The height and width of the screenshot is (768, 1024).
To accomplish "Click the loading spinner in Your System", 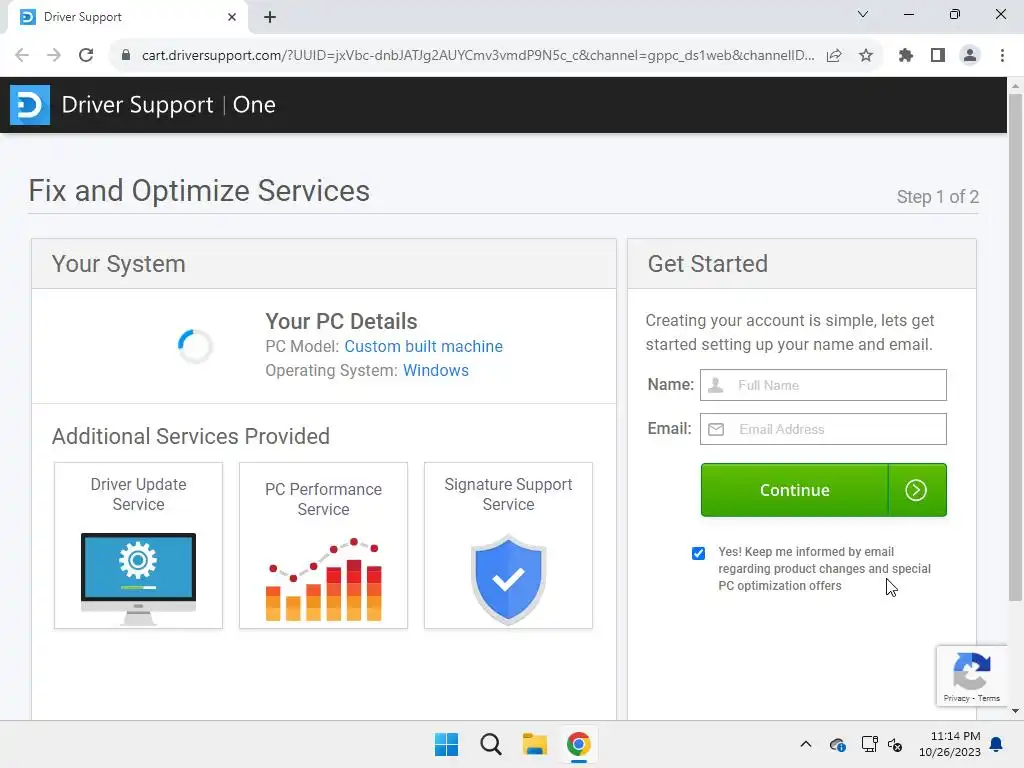I will (x=195, y=346).
